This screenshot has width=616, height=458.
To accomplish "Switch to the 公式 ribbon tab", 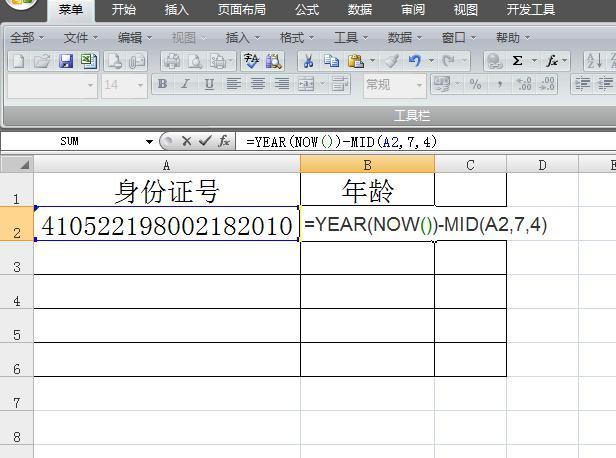I will 307,9.
